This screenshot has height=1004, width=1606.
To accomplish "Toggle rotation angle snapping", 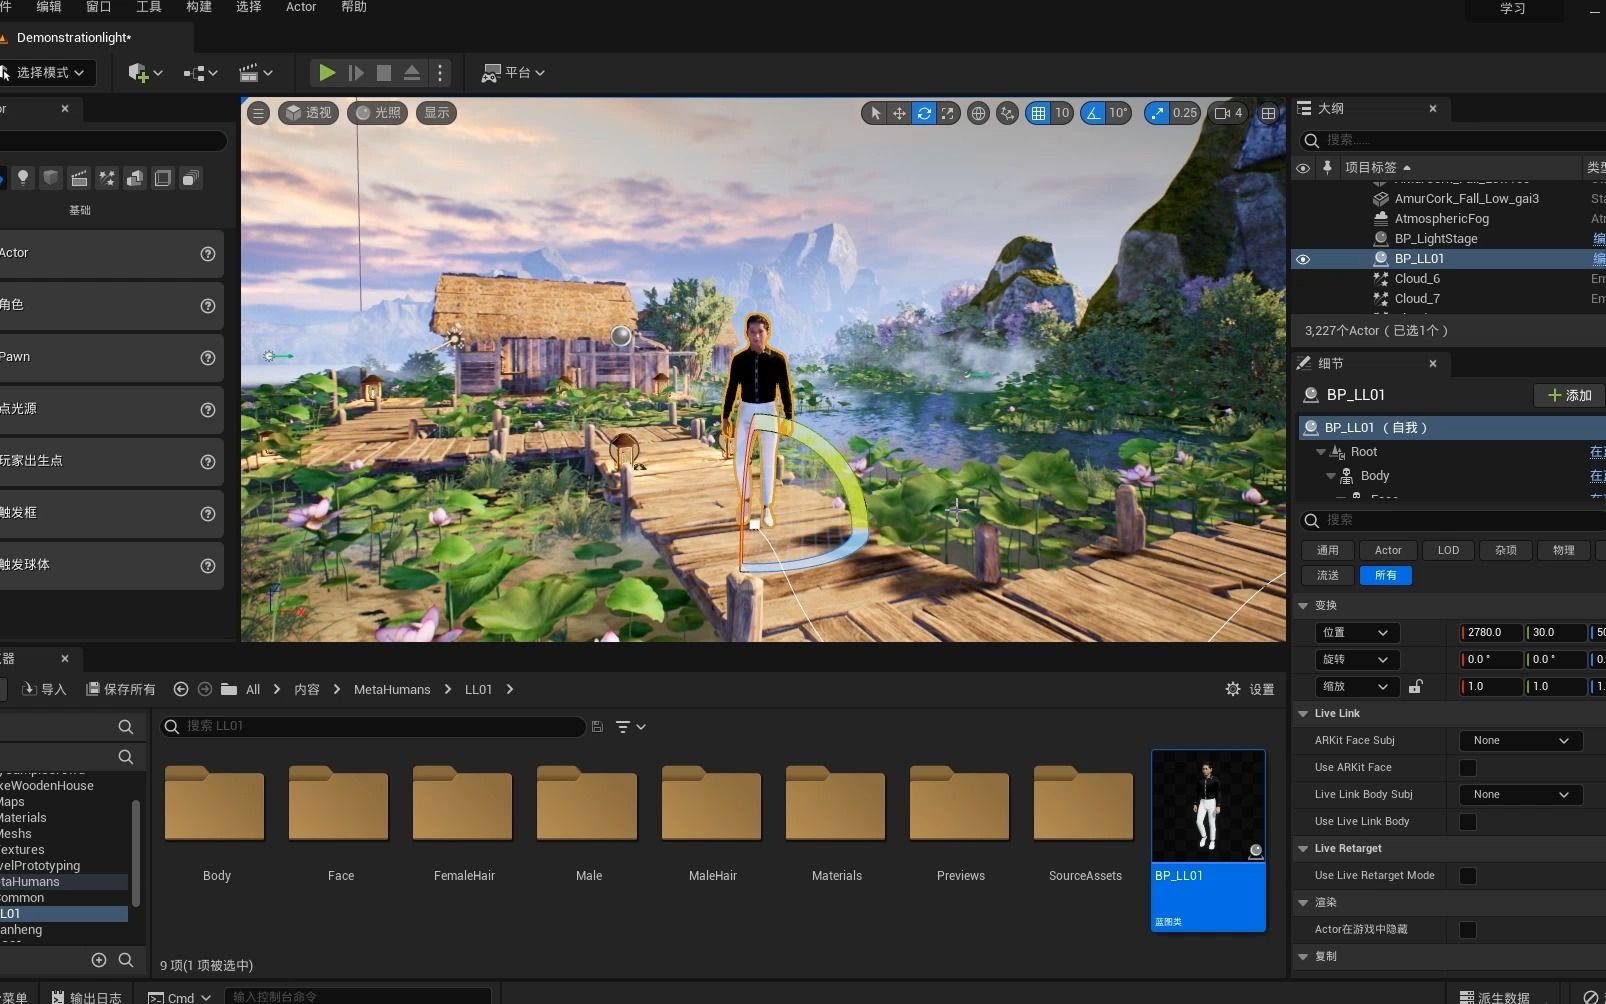I will click(1093, 113).
